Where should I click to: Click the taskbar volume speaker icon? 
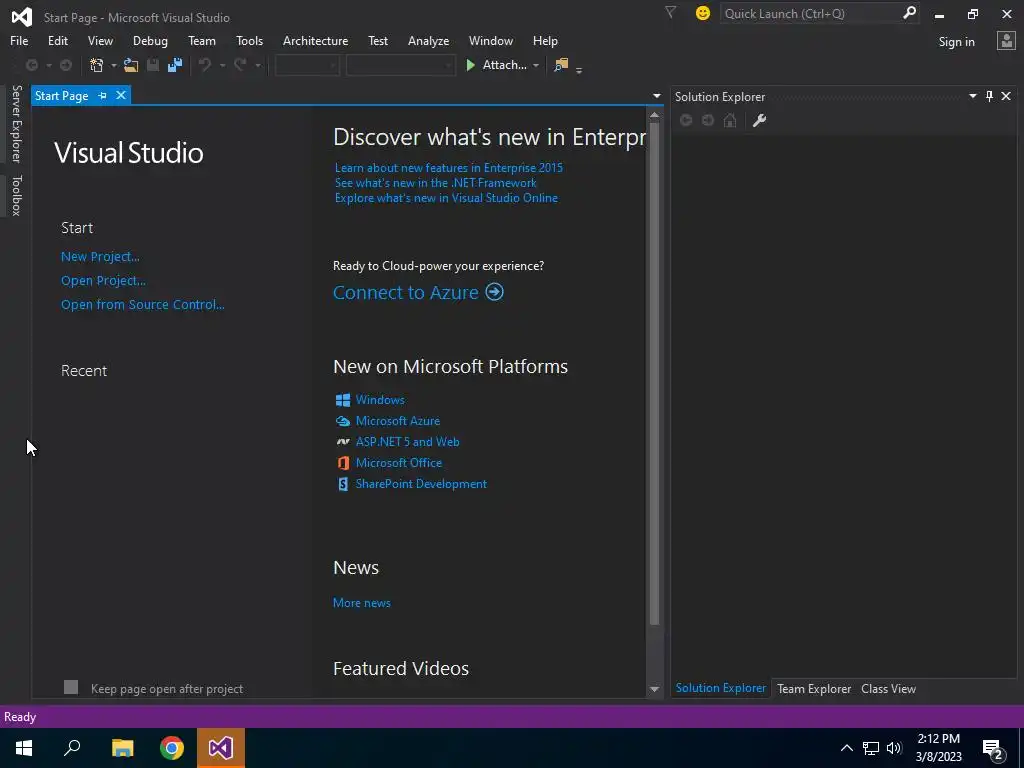[894, 748]
